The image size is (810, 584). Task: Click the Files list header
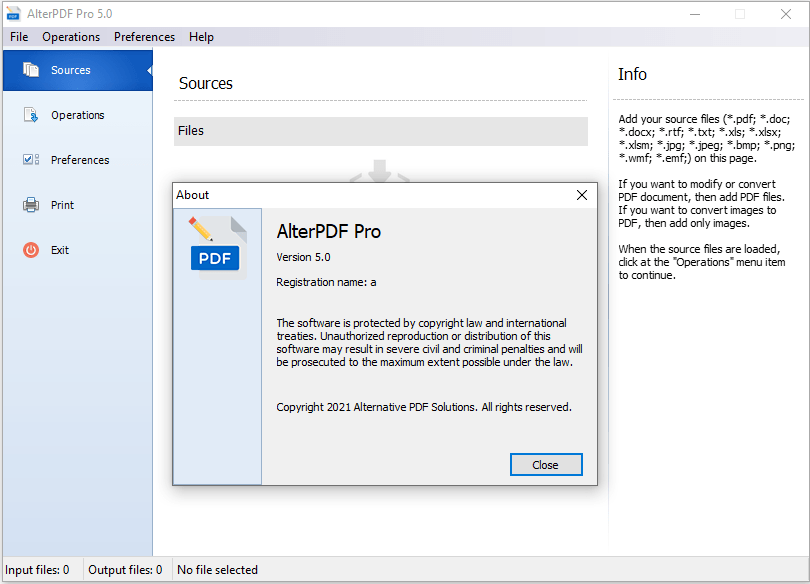[380, 131]
